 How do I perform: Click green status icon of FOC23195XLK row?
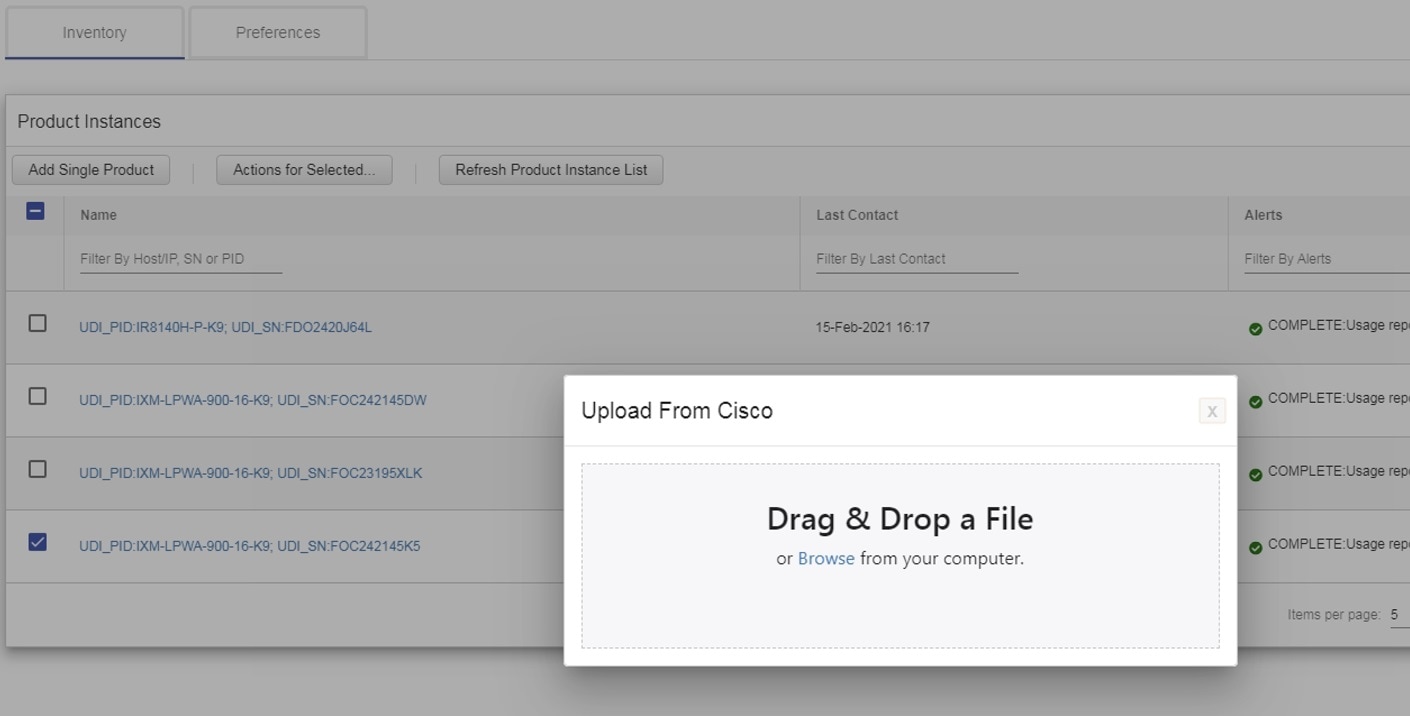[x=1255, y=475]
